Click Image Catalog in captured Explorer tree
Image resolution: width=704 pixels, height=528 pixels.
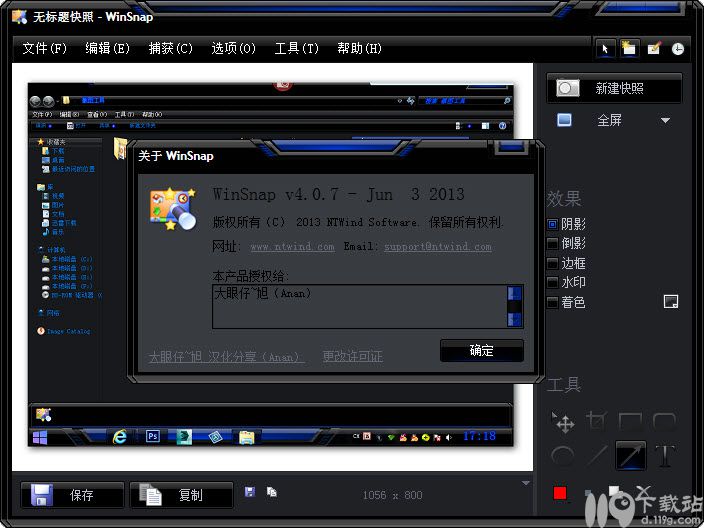(x=69, y=331)
